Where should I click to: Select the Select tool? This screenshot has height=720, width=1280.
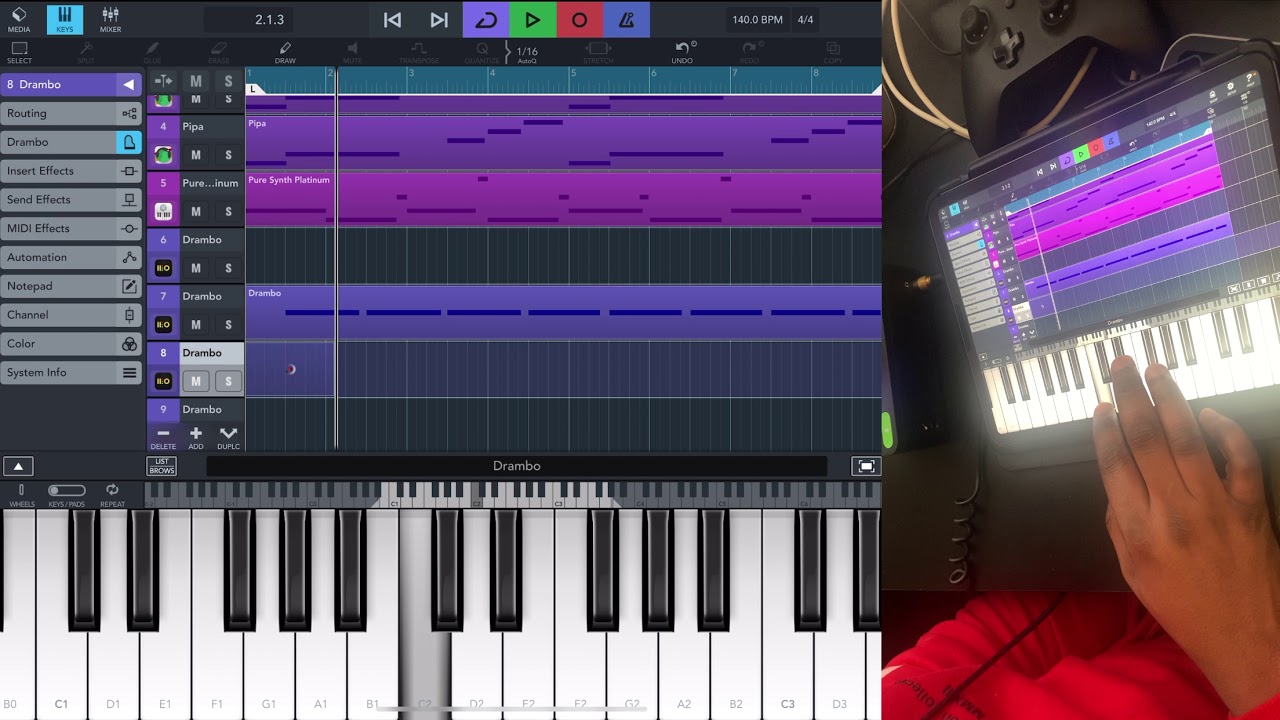19,53
